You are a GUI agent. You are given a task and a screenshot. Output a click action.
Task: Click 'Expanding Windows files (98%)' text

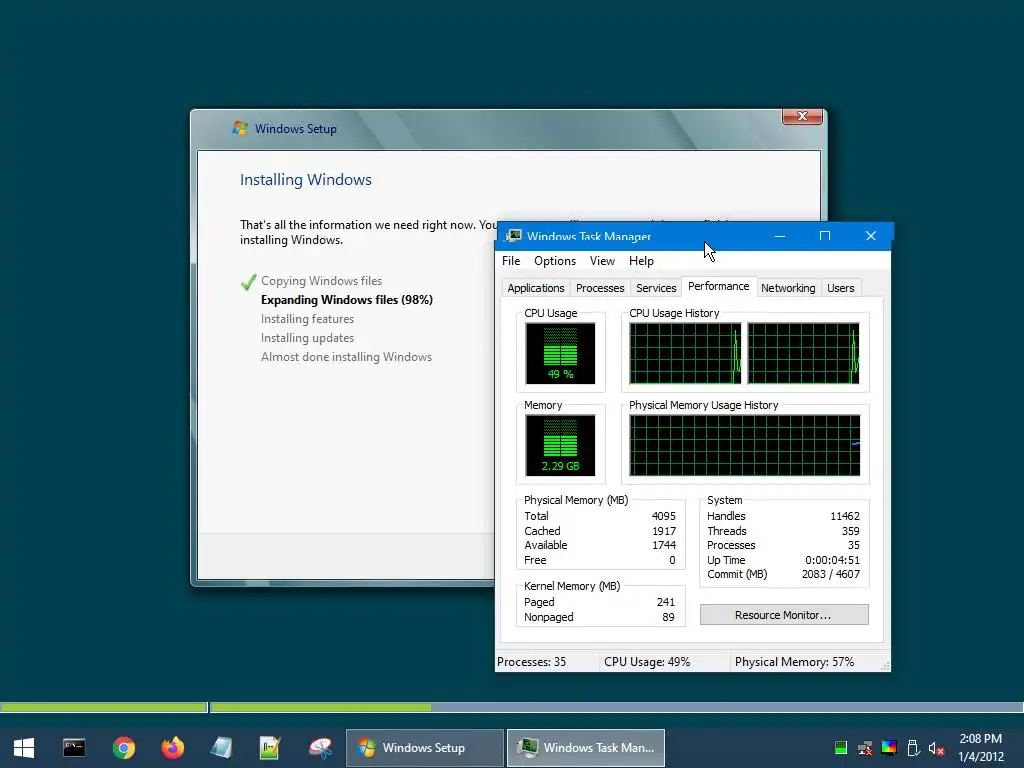(x=347, y=300)
